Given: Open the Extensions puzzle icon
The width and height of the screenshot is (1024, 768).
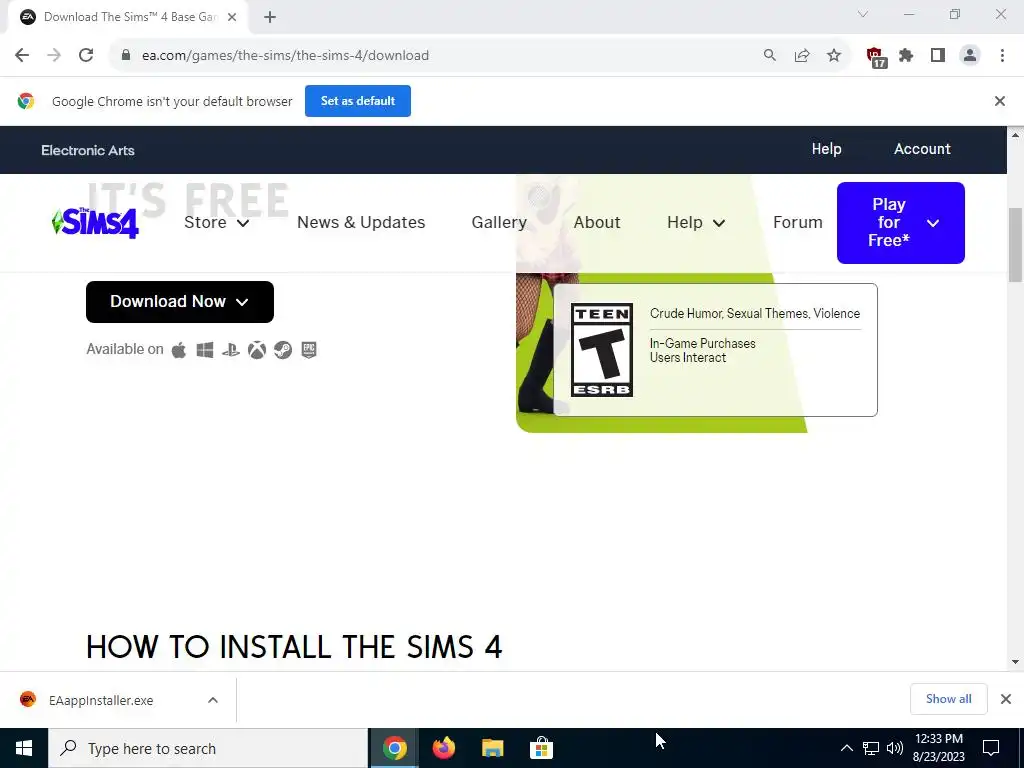Looking at the screenshot, I should (906, 56).
